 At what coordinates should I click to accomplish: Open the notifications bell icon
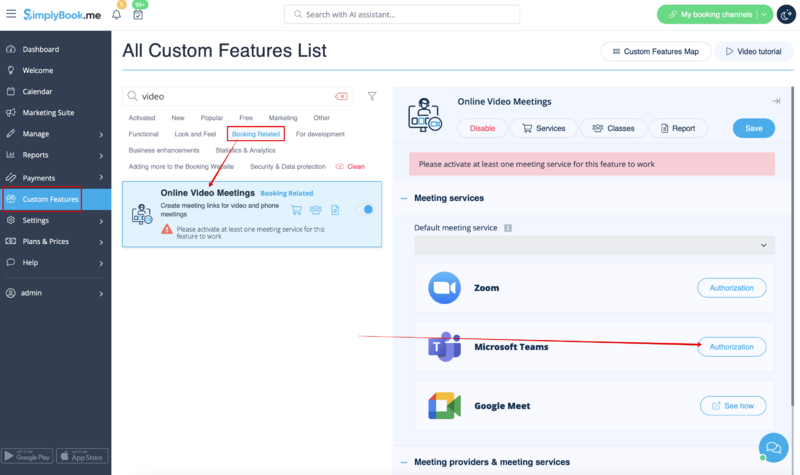[116, 14]
